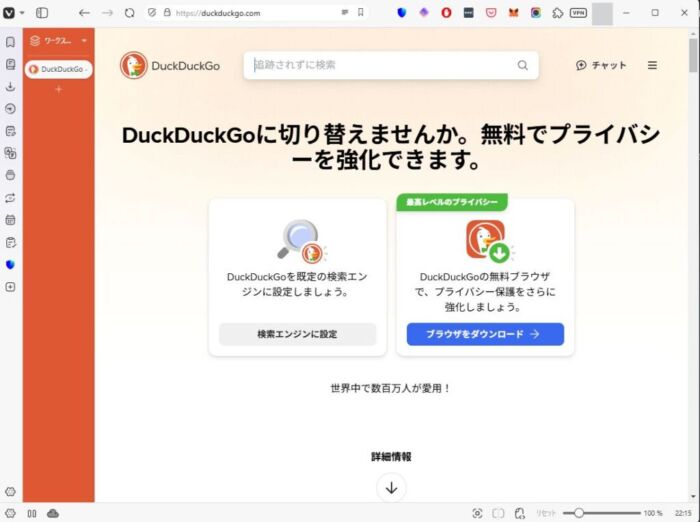The image size is (700, 522).
Task: Open Downloads panel in side bar
Action: (x=10, y=87)
